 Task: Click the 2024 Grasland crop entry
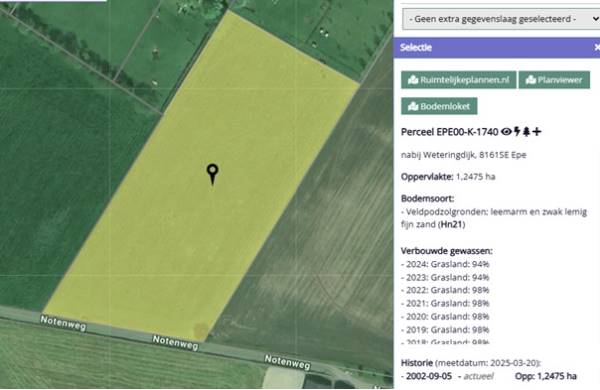[x=445, y=264]
